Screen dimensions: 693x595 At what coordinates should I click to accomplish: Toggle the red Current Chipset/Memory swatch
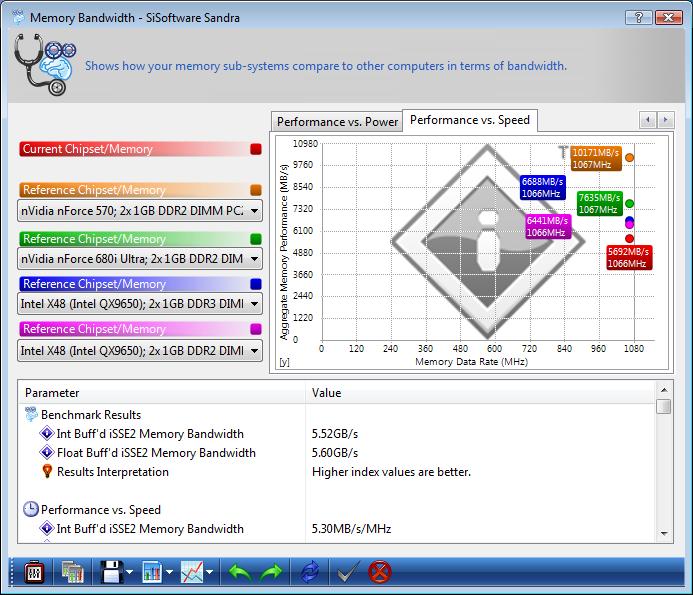[255, 149]
